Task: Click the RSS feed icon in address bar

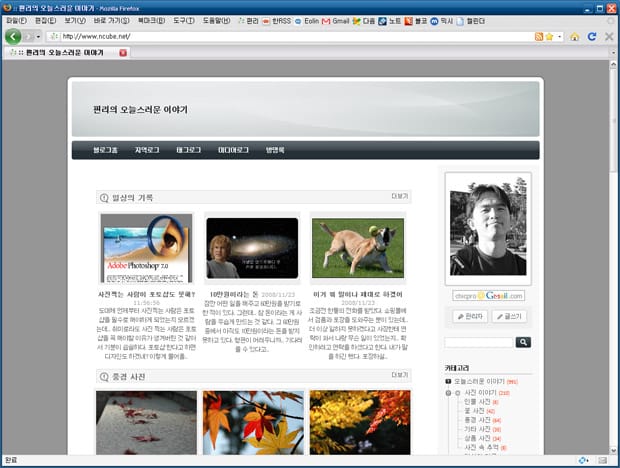Action: coord(540,37)
